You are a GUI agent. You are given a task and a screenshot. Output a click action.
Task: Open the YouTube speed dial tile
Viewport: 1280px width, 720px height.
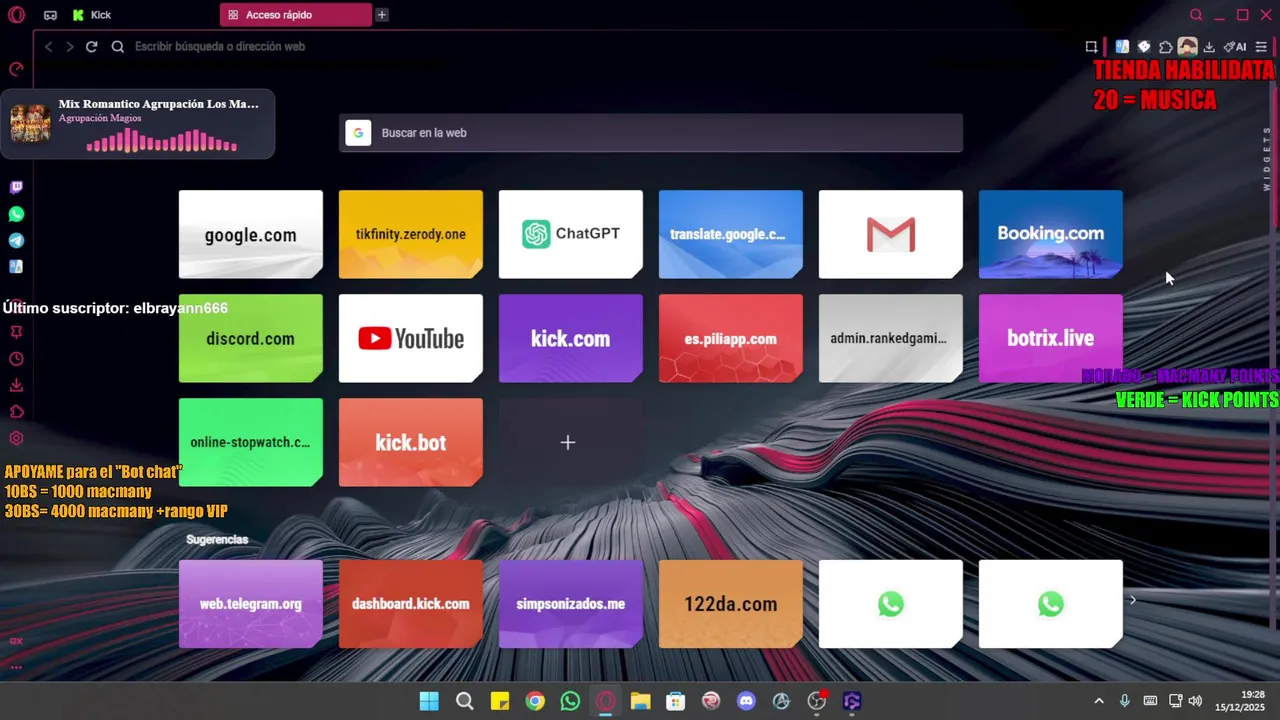click(x=411, y=338)
